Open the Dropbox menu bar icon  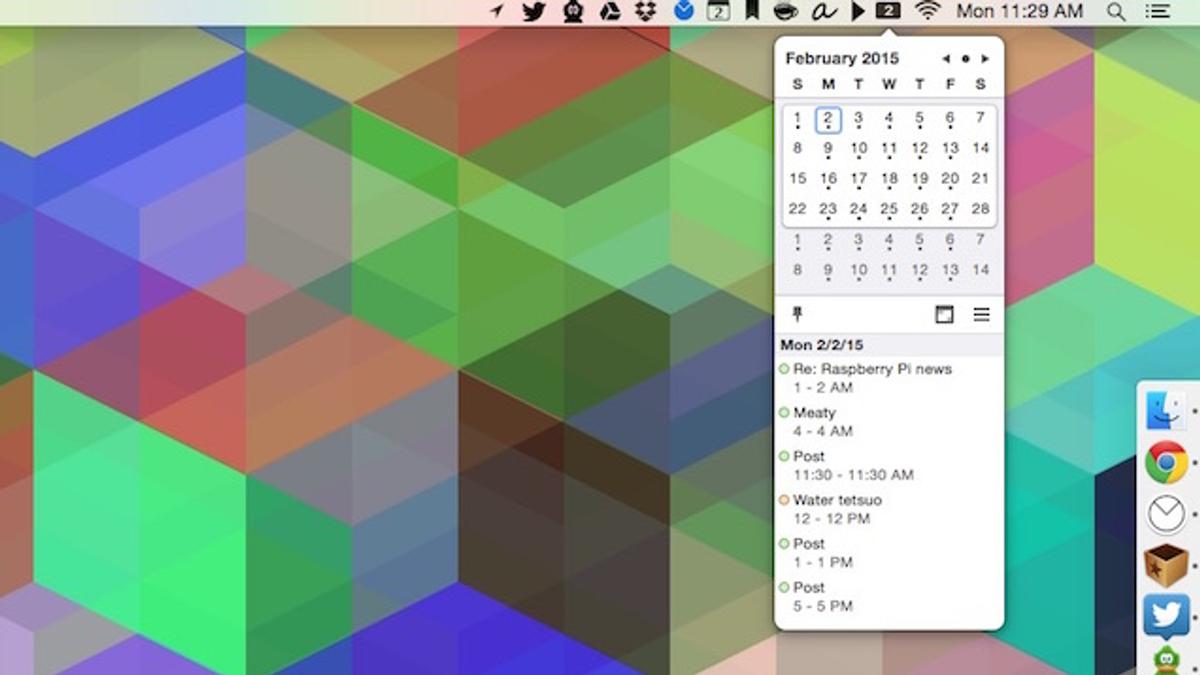[645, 12]
